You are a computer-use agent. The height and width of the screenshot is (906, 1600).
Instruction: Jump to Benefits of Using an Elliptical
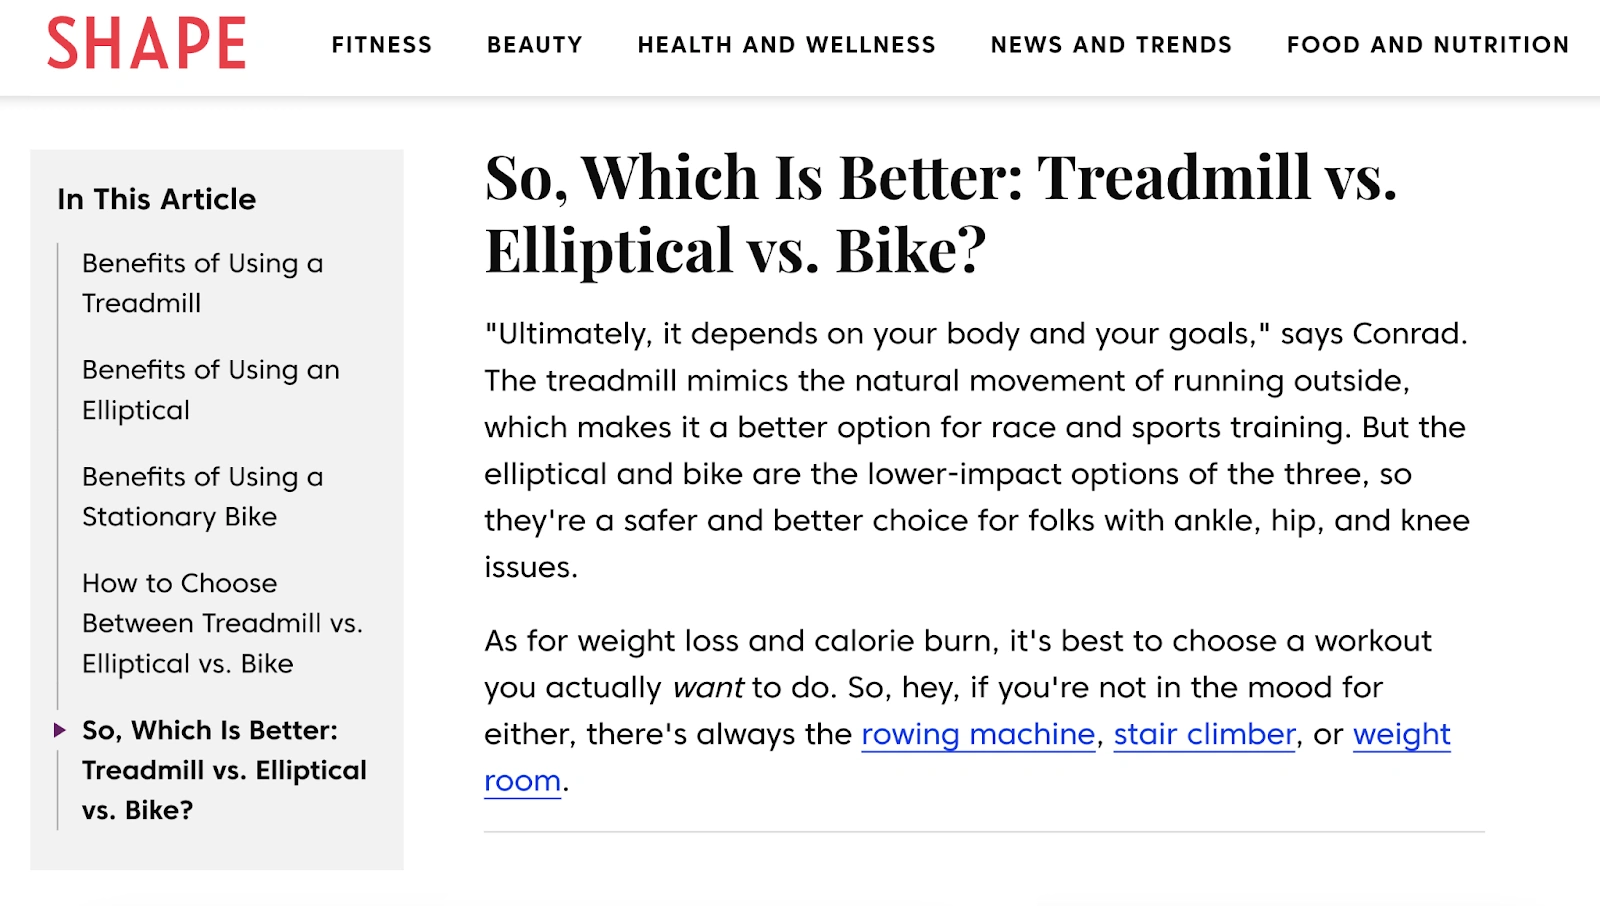pyautogui.click(x=211, y=390)
